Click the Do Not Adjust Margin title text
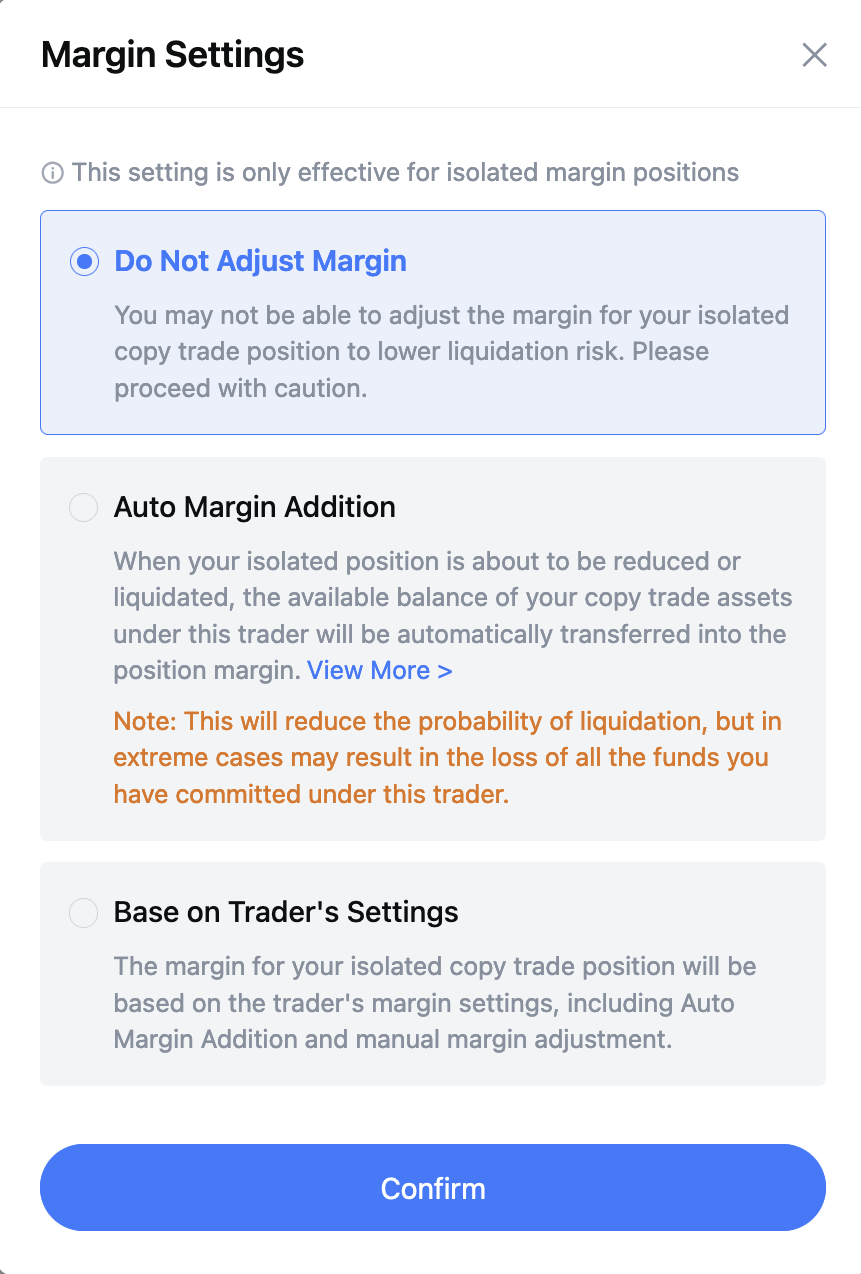Image resolution: width=861 pixels, height=1274 pixels. [261, 261]
